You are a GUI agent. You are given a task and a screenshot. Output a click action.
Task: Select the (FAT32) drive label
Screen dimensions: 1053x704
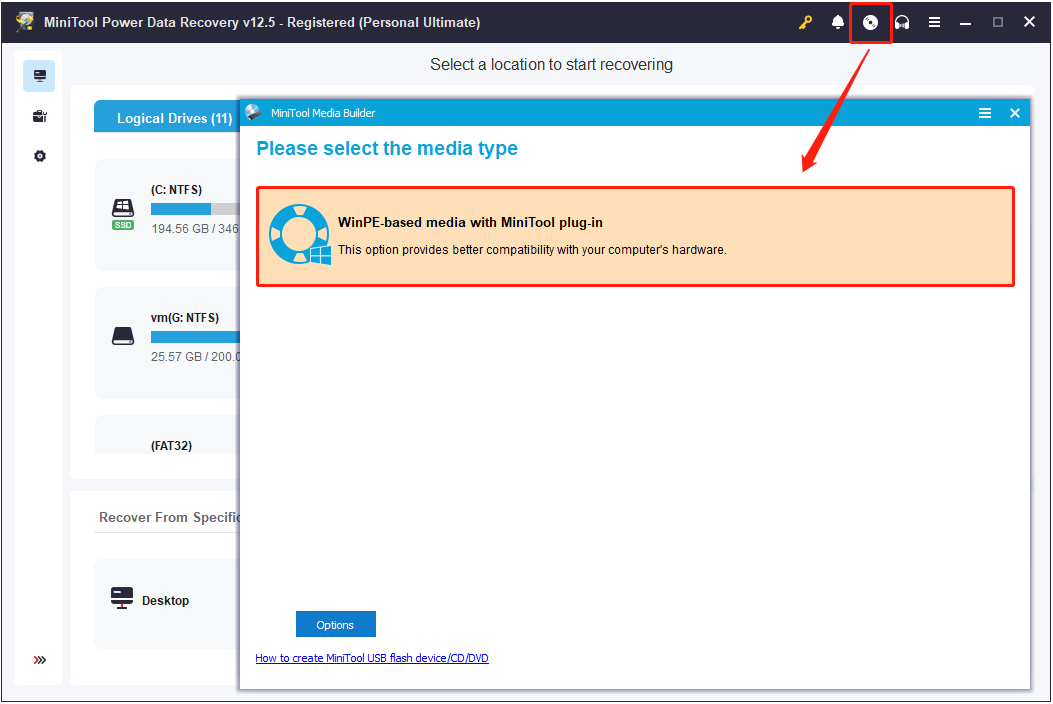[171, 445]
